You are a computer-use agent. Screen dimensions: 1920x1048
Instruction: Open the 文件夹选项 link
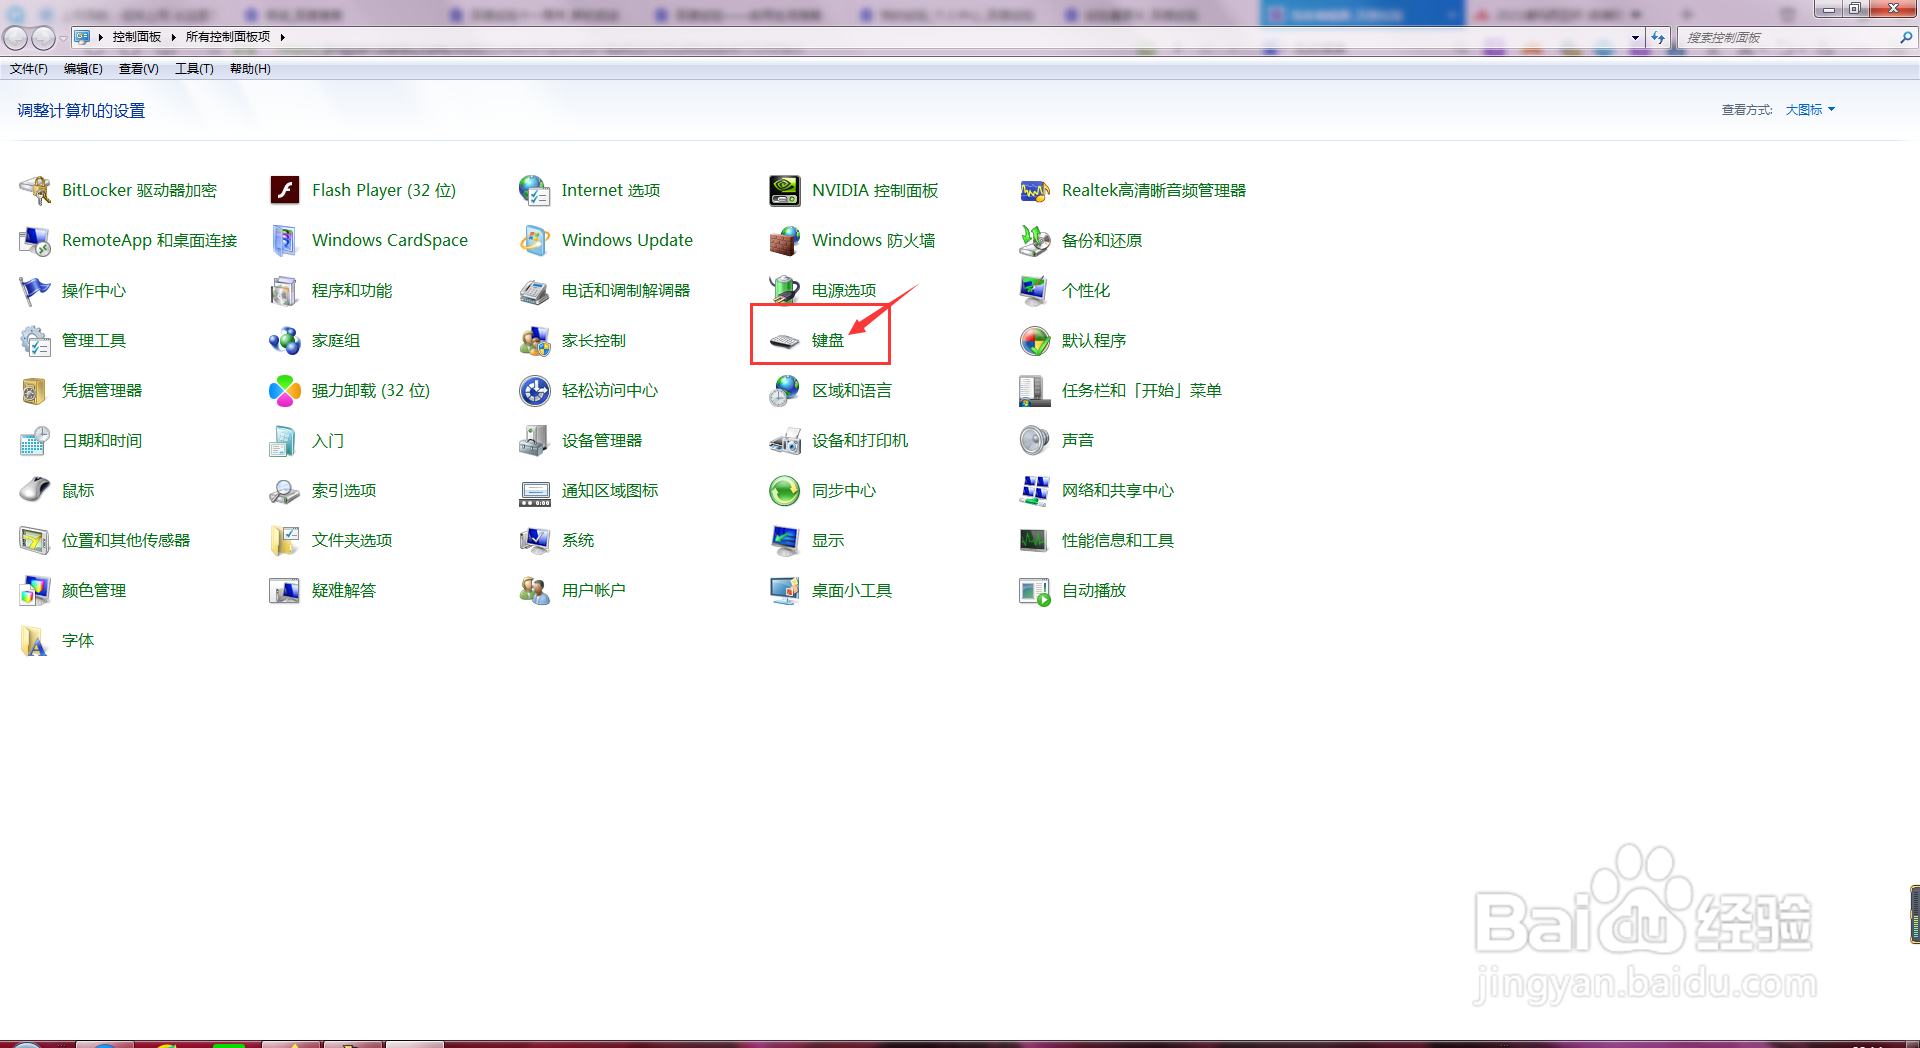(x=352, y=540)
